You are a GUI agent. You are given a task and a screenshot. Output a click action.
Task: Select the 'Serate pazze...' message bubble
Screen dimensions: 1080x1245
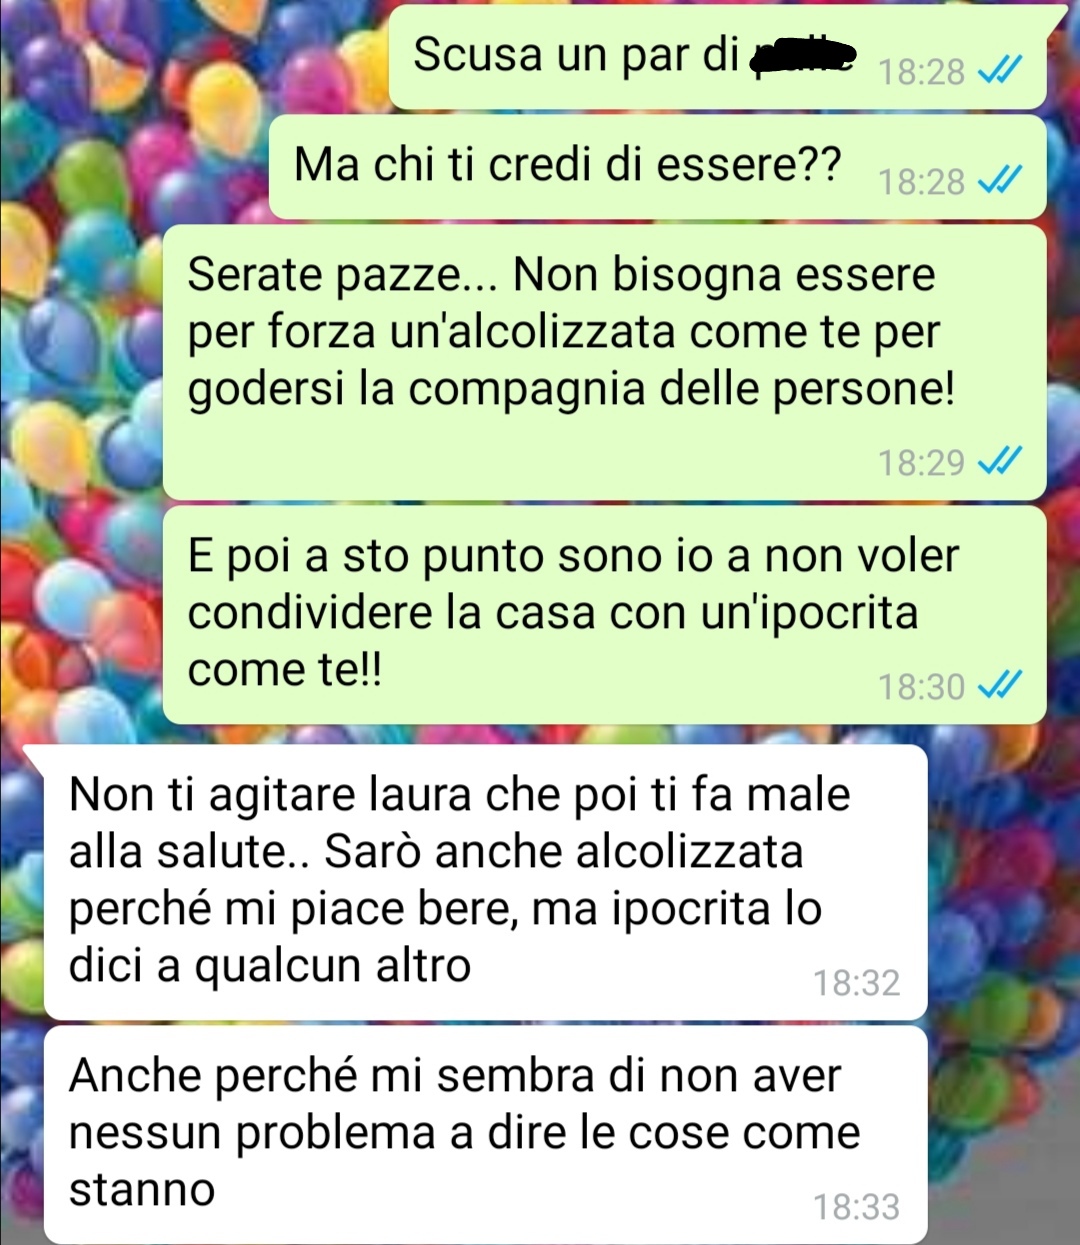[x=604, y=362]
